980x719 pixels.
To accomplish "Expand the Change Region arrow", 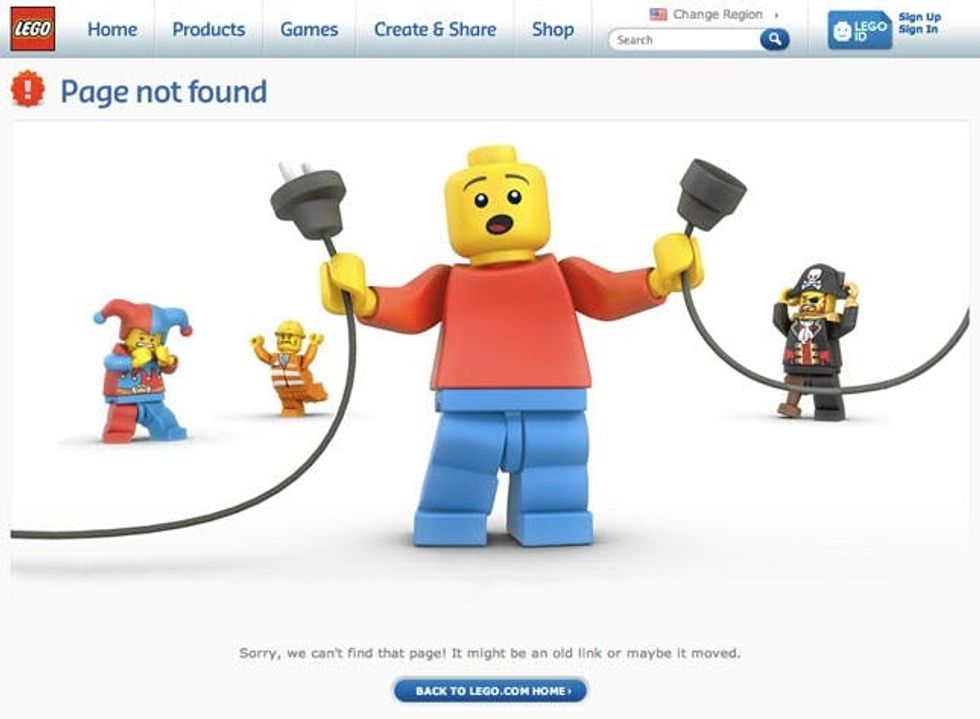I will click(776, 14).
